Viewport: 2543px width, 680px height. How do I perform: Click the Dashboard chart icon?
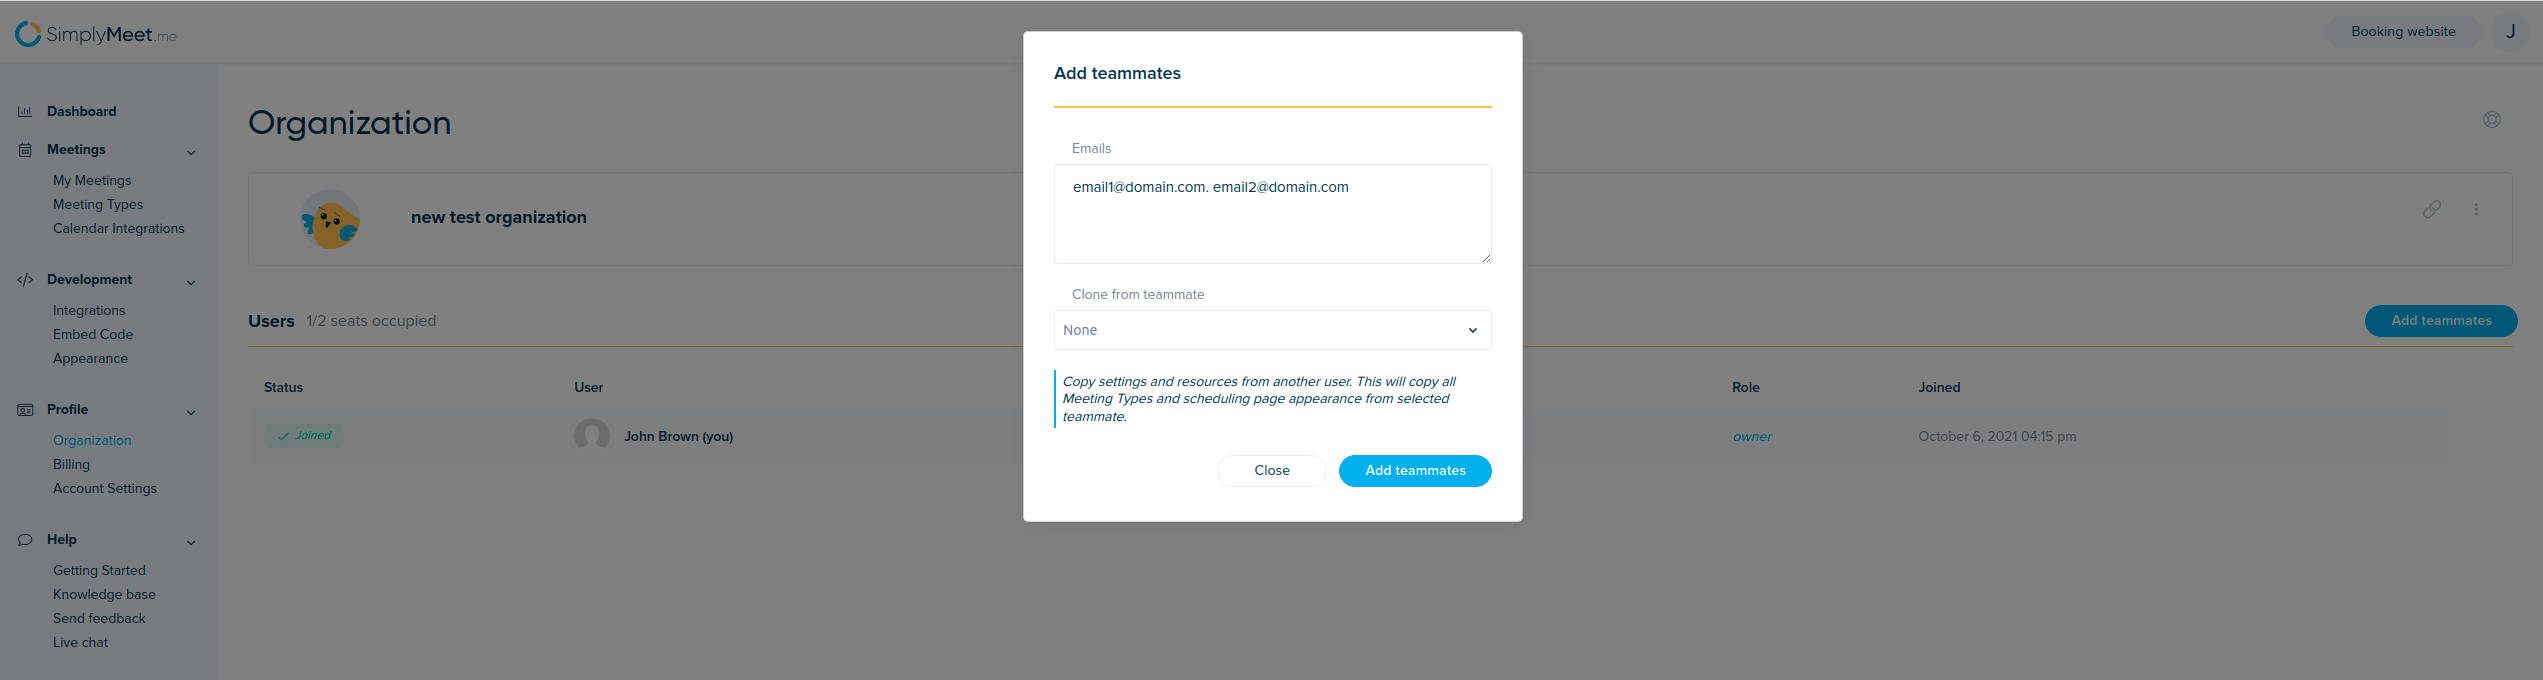[x=25, y=112]
